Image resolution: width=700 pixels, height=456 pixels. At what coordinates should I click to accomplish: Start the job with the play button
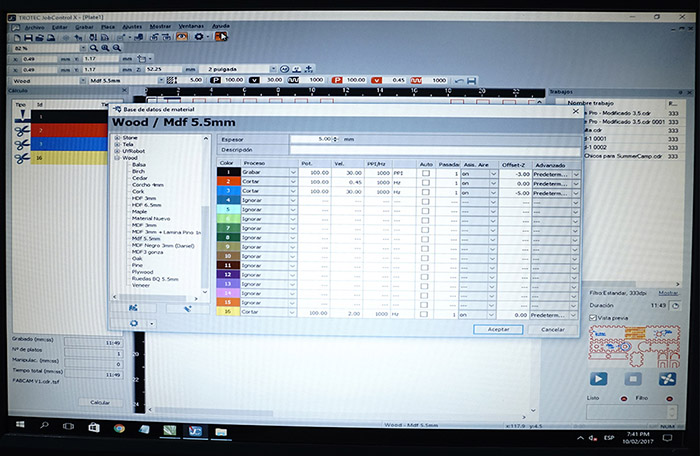598,379
